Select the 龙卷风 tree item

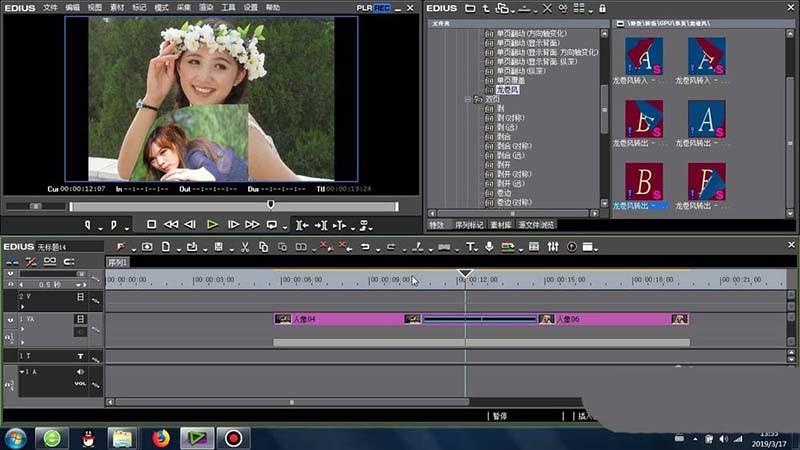pos(507,90)
